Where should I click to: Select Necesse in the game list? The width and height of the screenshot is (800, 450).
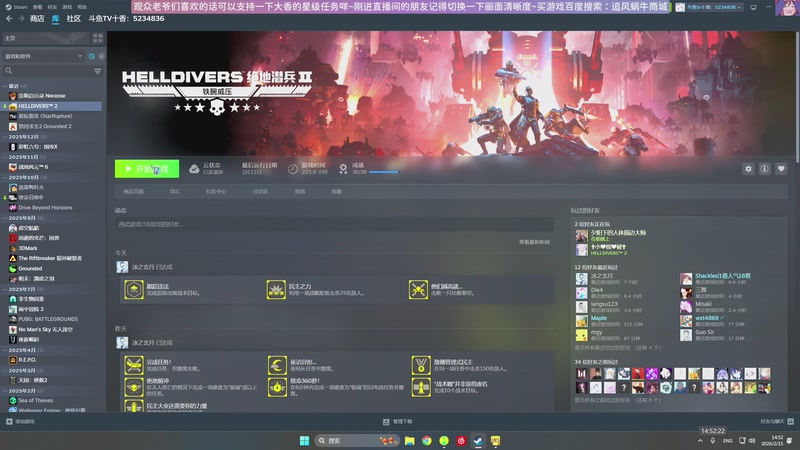point(42,96)
